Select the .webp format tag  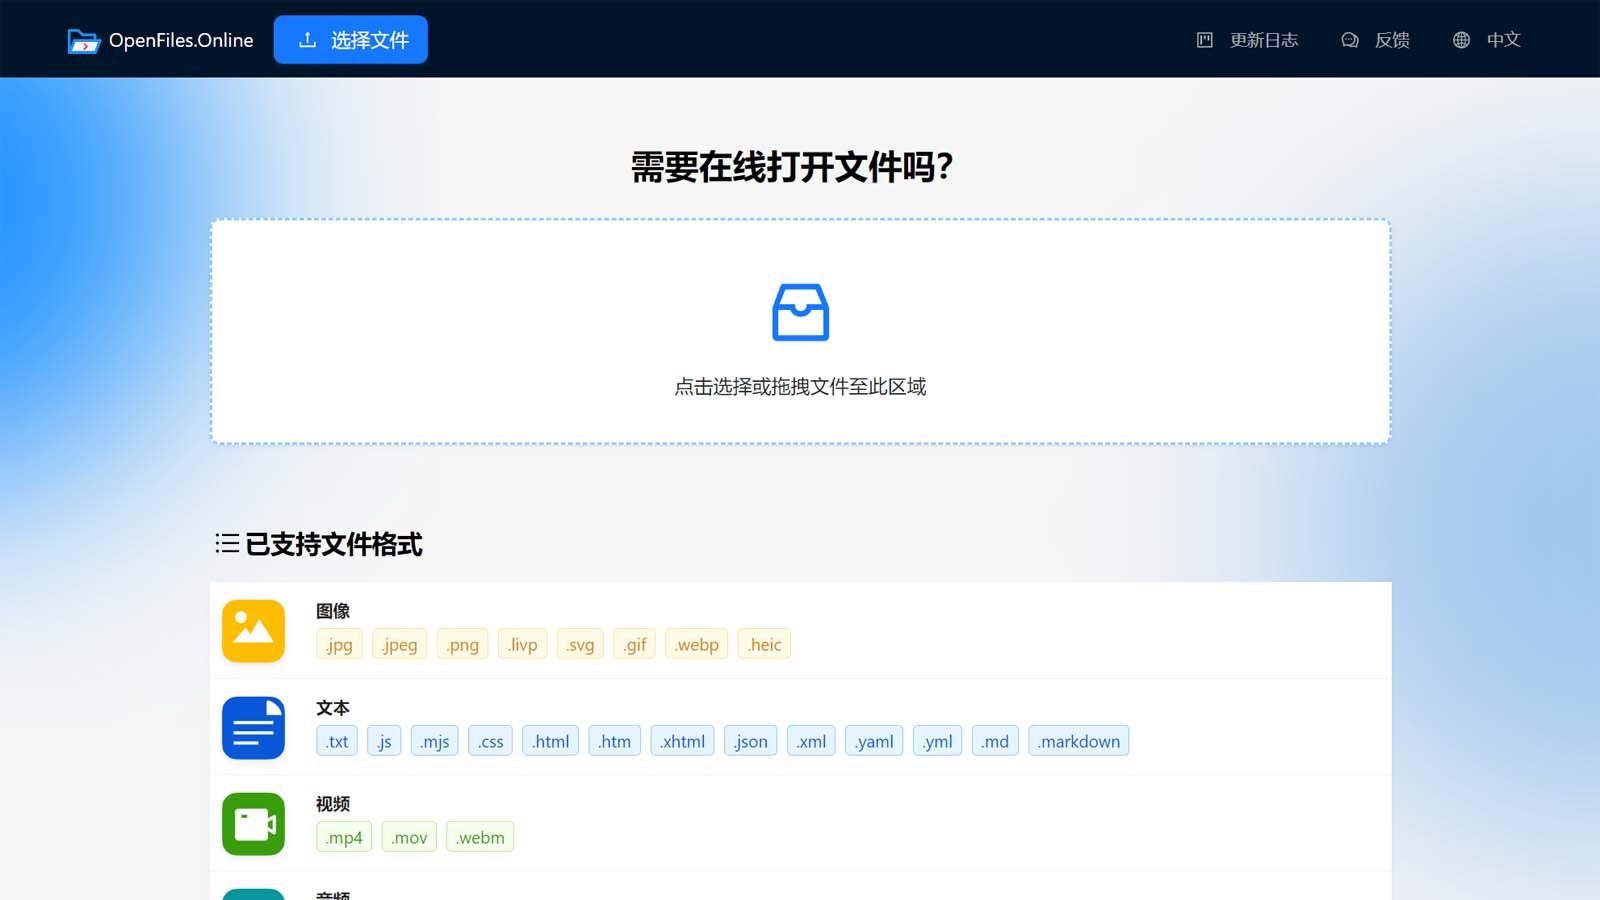pos(697,644)
